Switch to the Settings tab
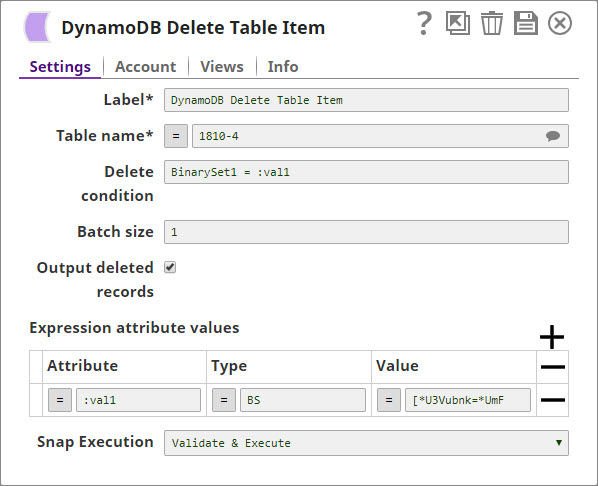Viewport: 598px width, 486px height. click(x=60, y=67)
